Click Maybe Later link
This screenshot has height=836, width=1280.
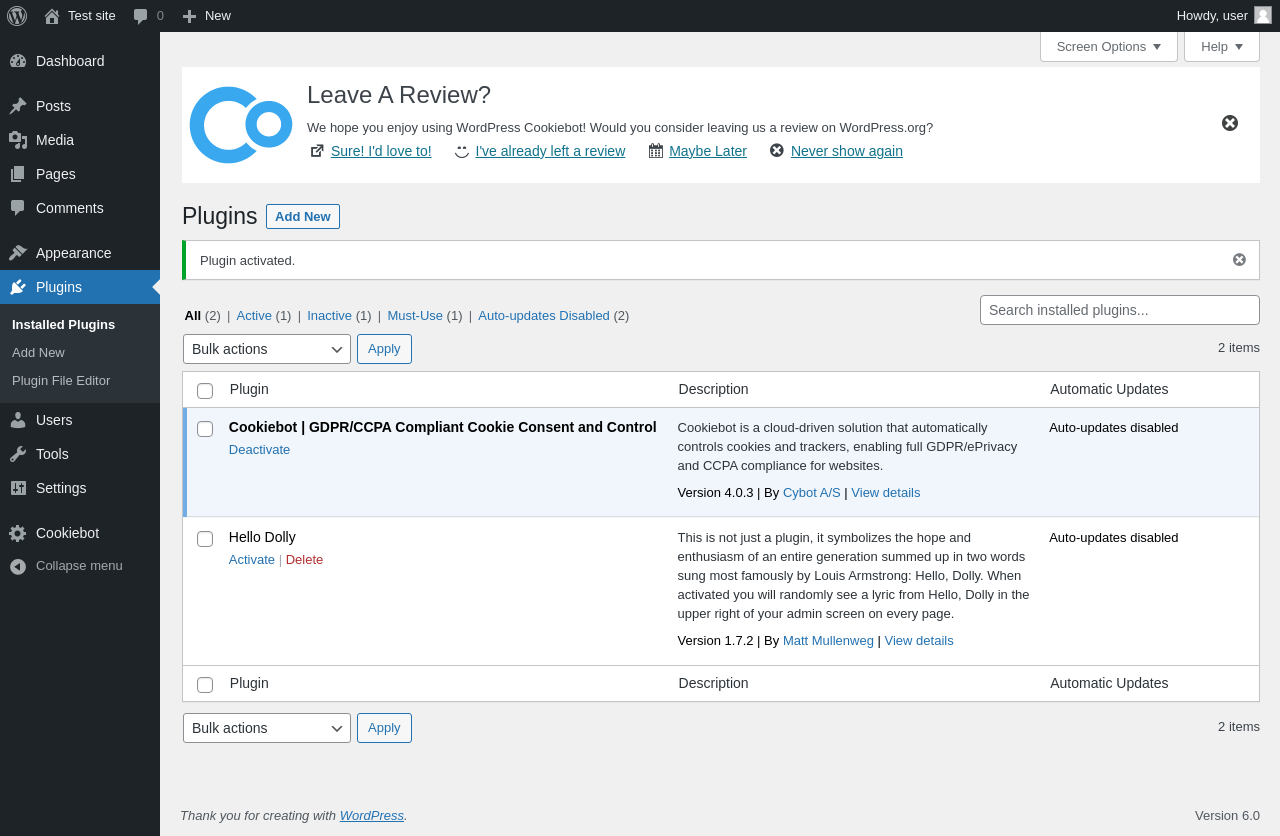(708, 151)
